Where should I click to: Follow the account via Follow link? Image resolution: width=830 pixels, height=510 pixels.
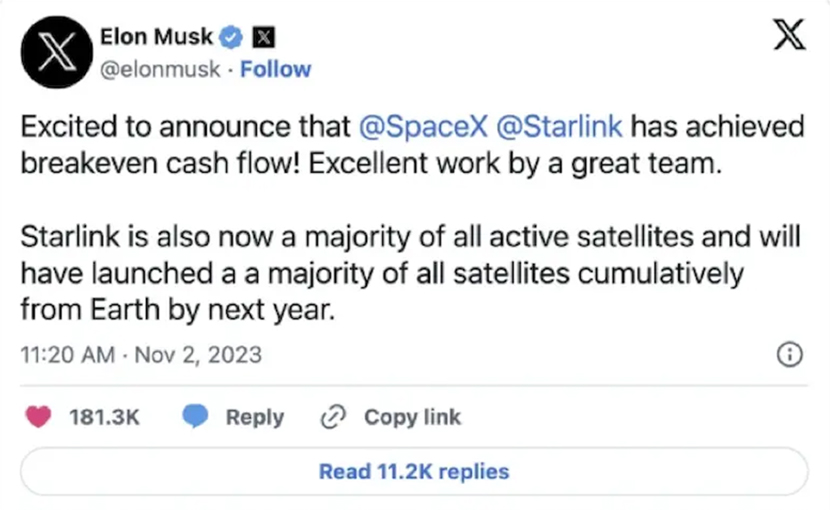pyautogui.click(x=274, y=69)
